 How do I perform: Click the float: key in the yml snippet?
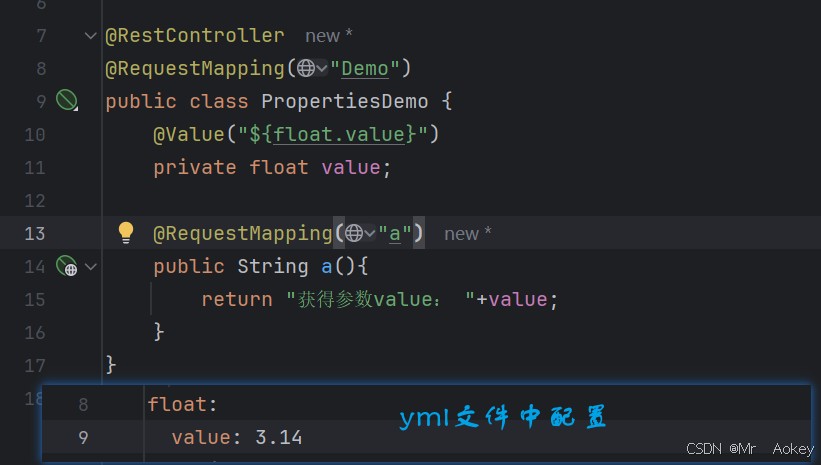pyautogui.click(x=182, y=404)
